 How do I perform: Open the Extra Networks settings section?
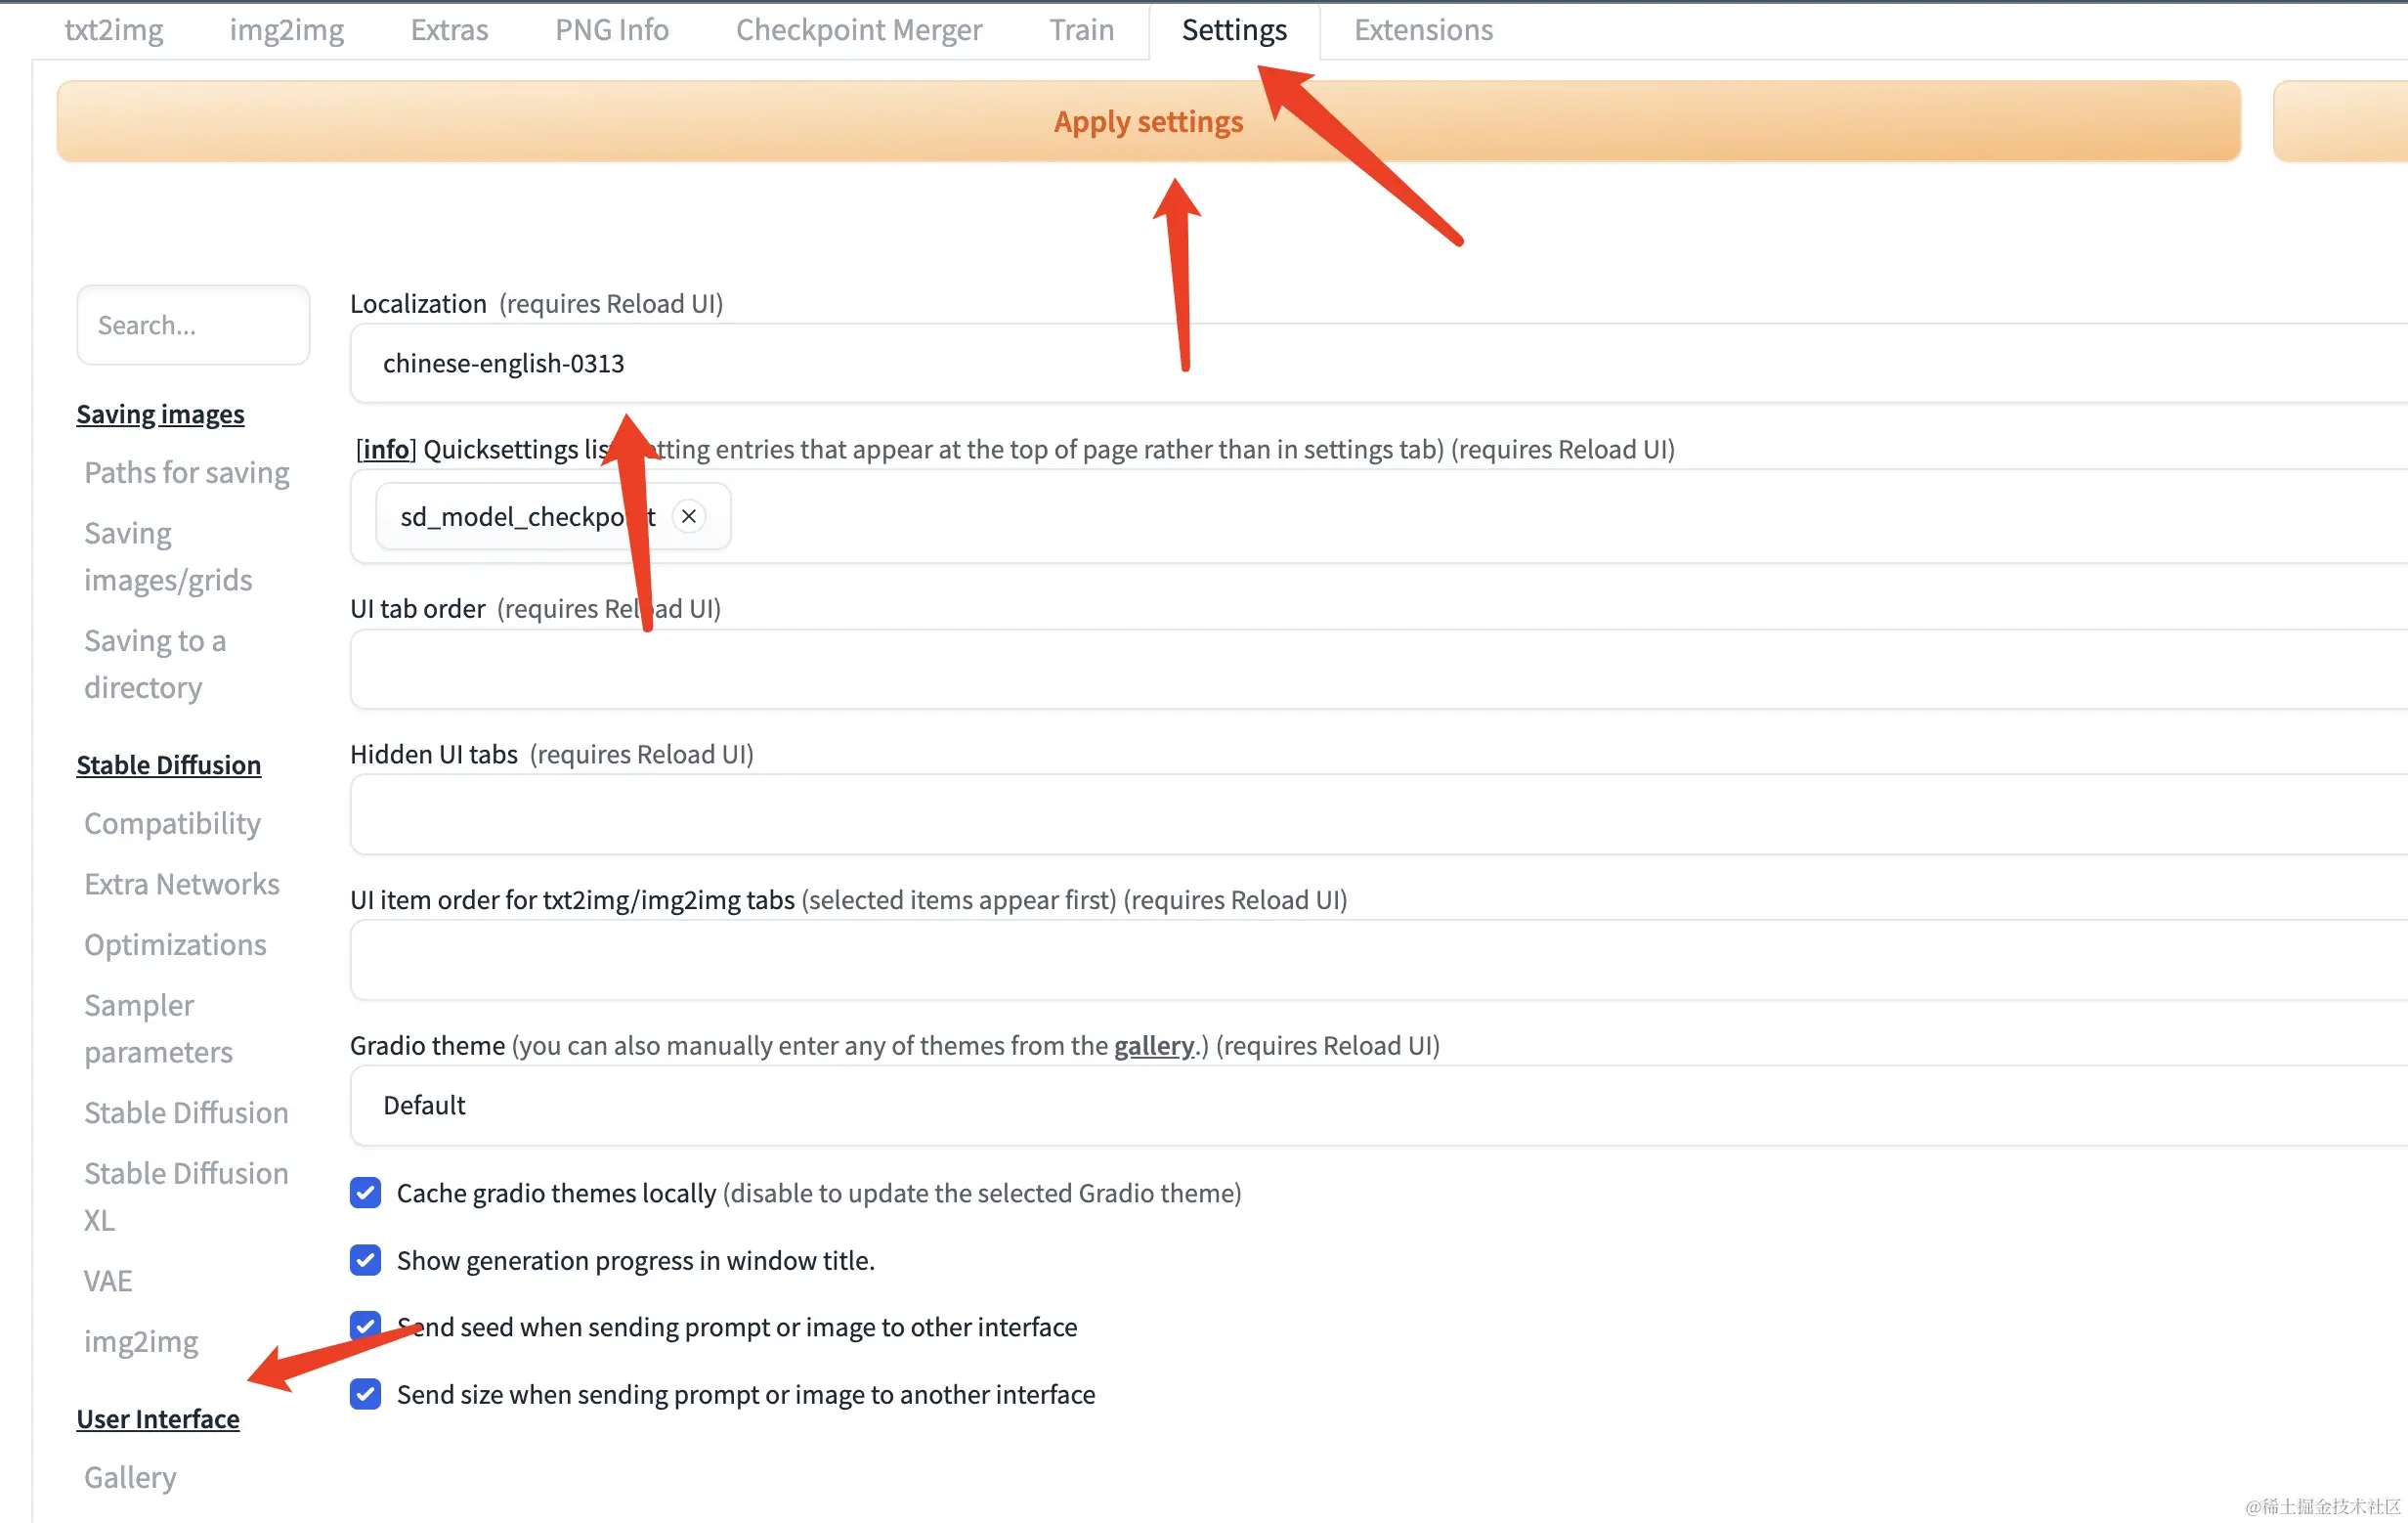182,884
